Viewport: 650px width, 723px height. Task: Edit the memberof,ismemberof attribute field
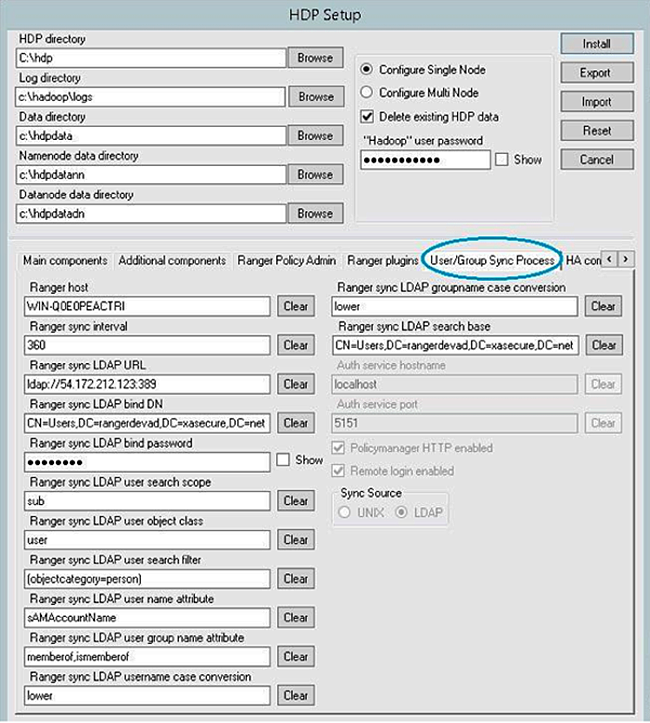pyautogui.click(x=147, y=657)
